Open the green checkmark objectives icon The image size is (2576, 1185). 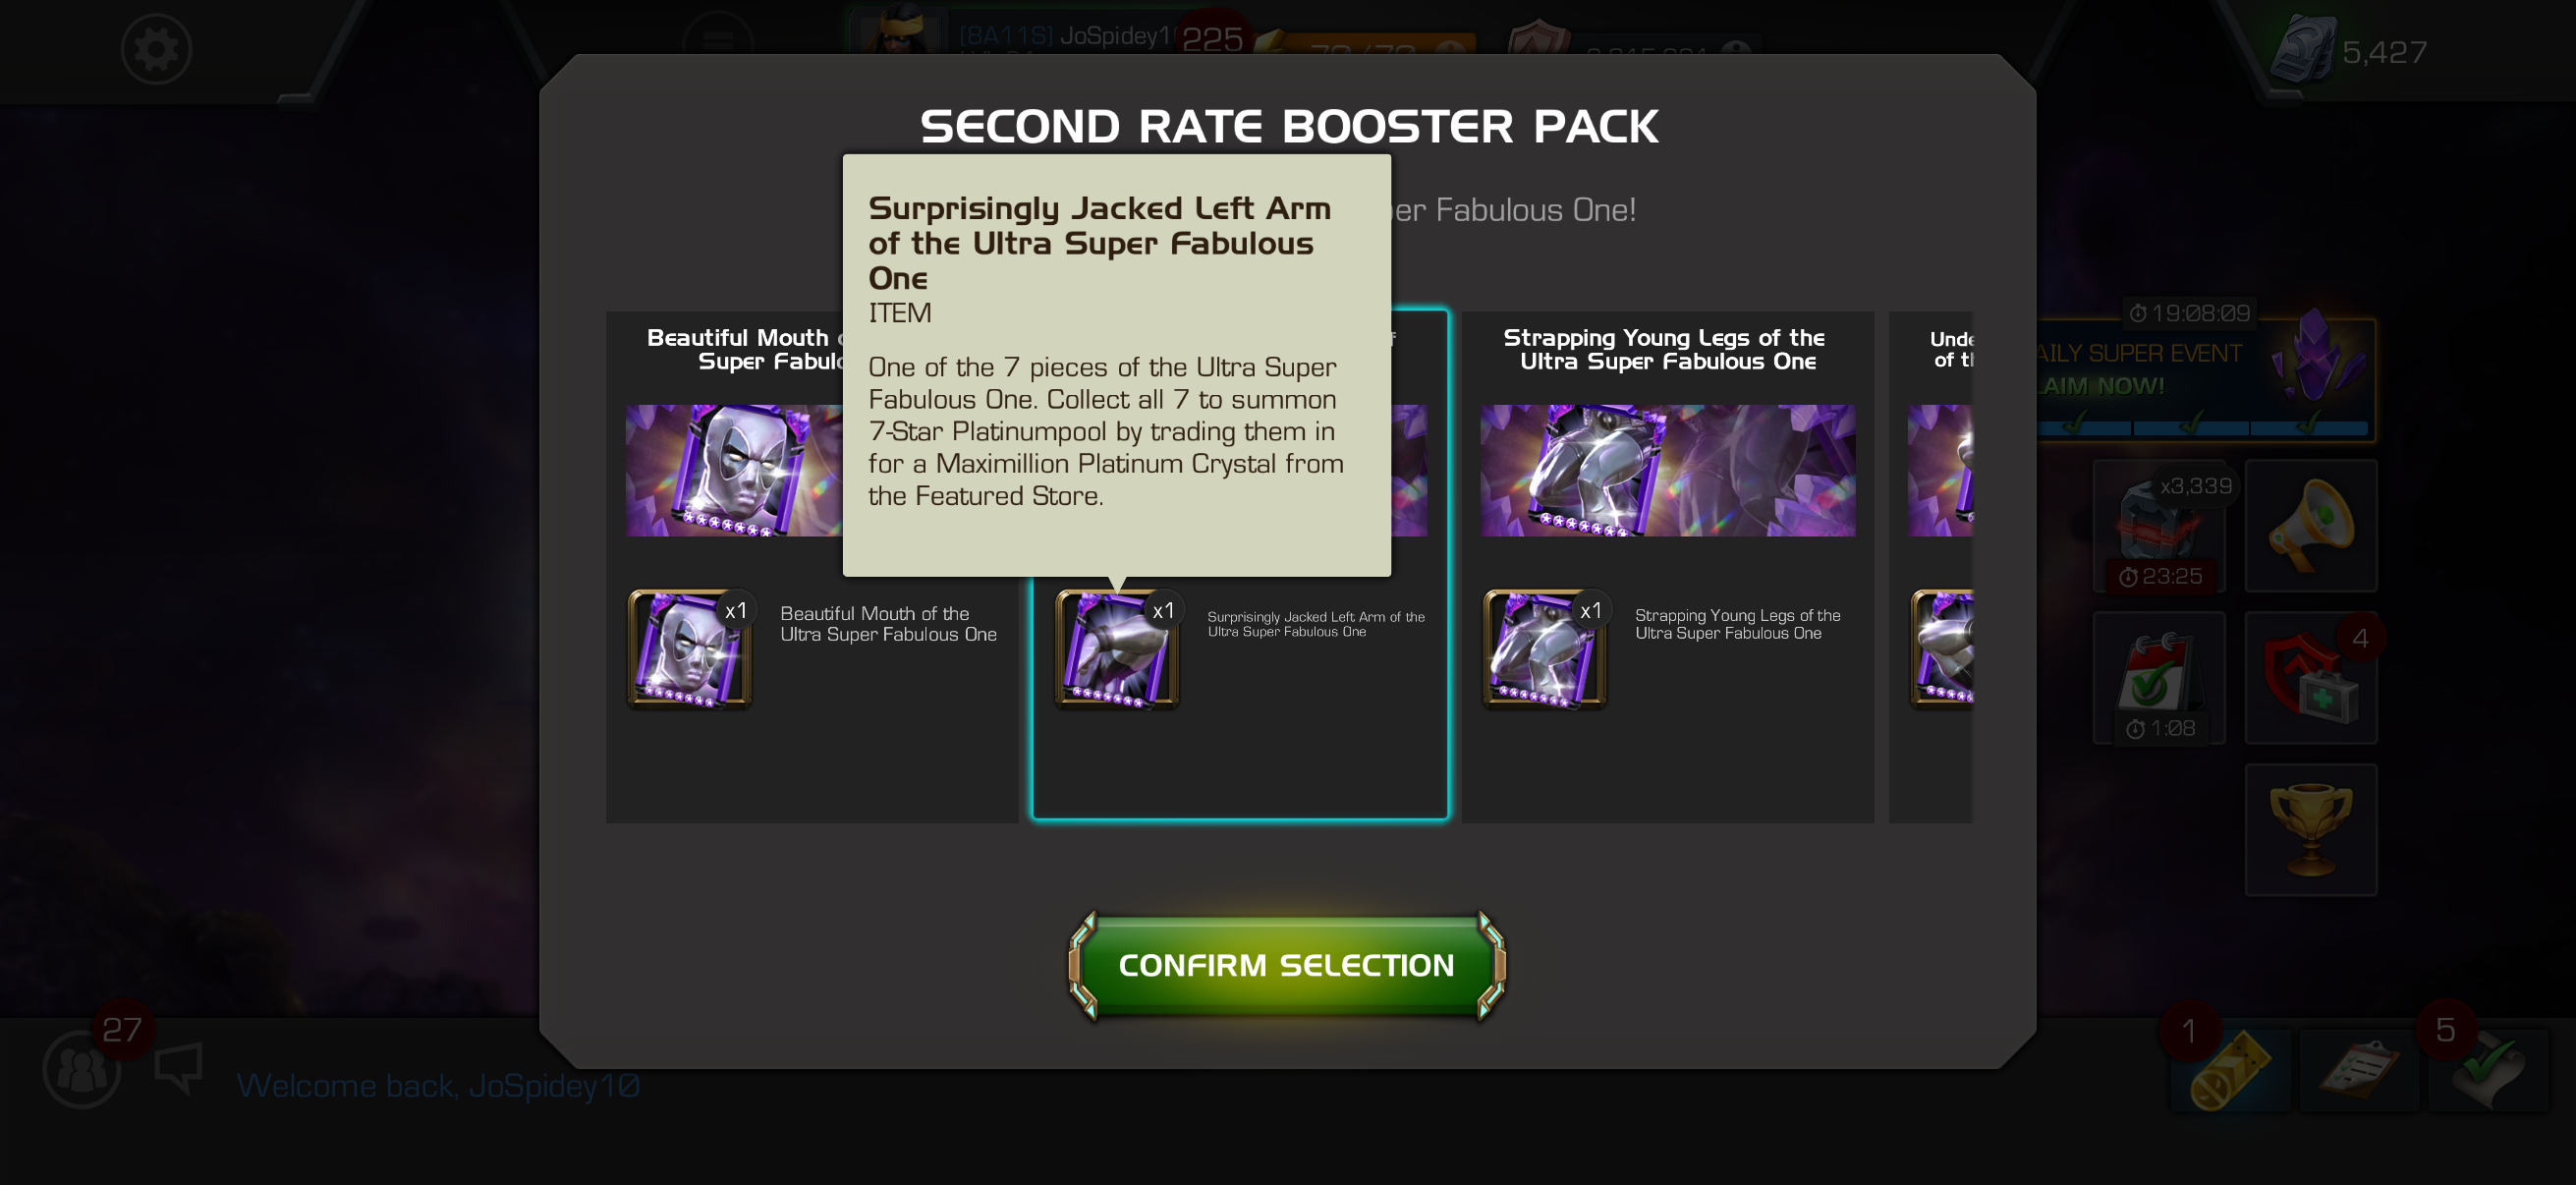coord(2487,1070)
